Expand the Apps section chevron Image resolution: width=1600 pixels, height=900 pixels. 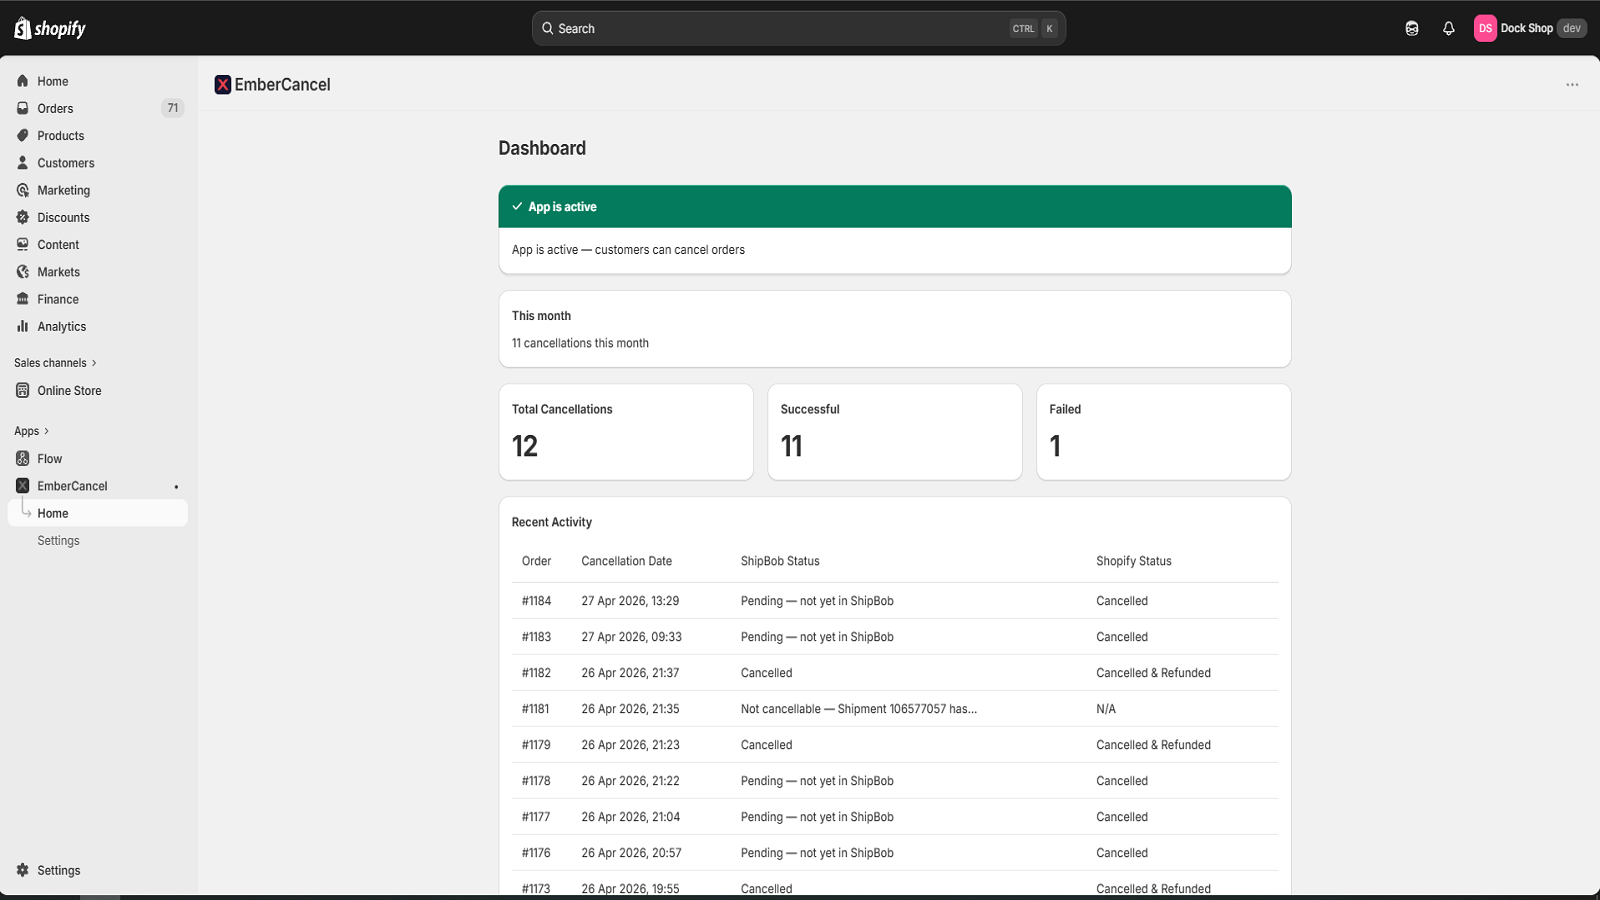46,431
